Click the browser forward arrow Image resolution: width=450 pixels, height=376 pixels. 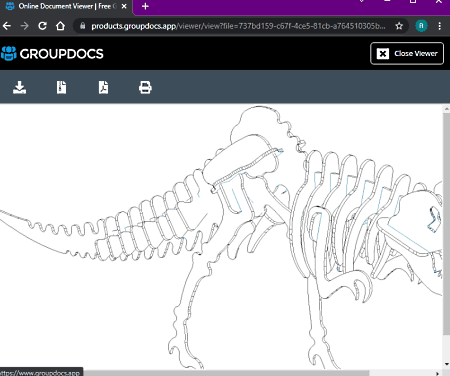tap(25, 26)
